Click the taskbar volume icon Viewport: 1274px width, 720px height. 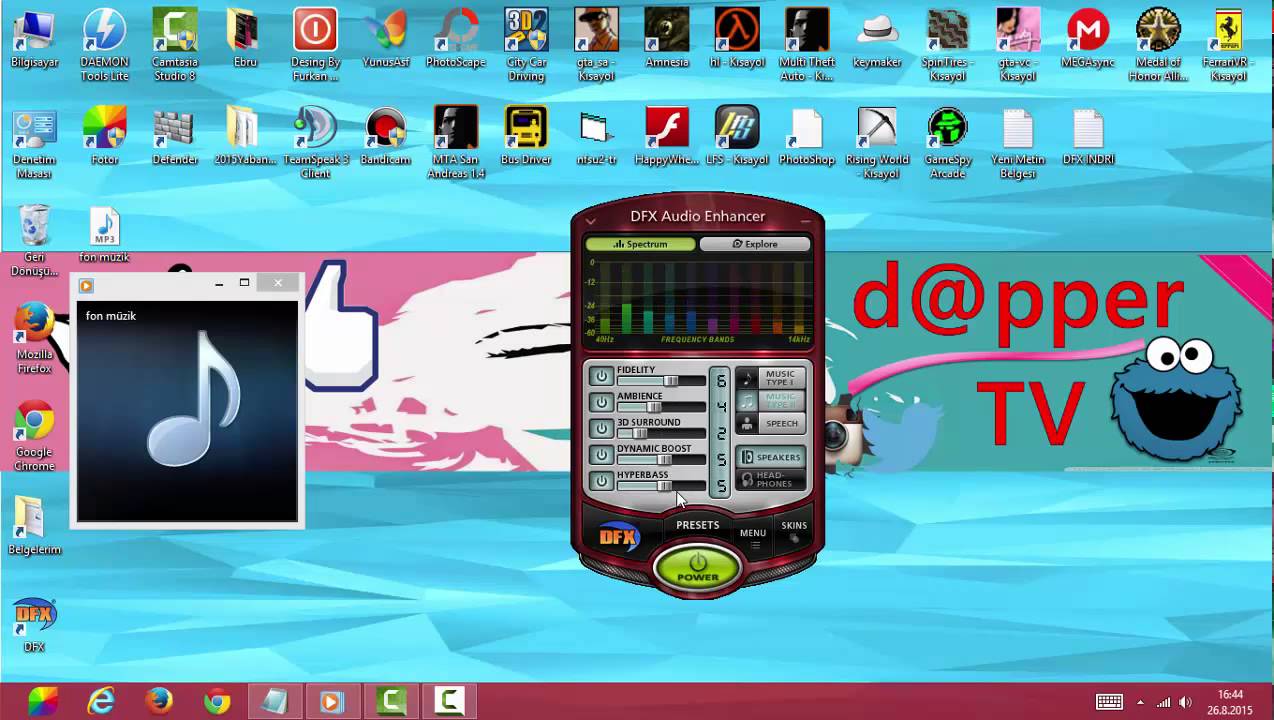1186,702
